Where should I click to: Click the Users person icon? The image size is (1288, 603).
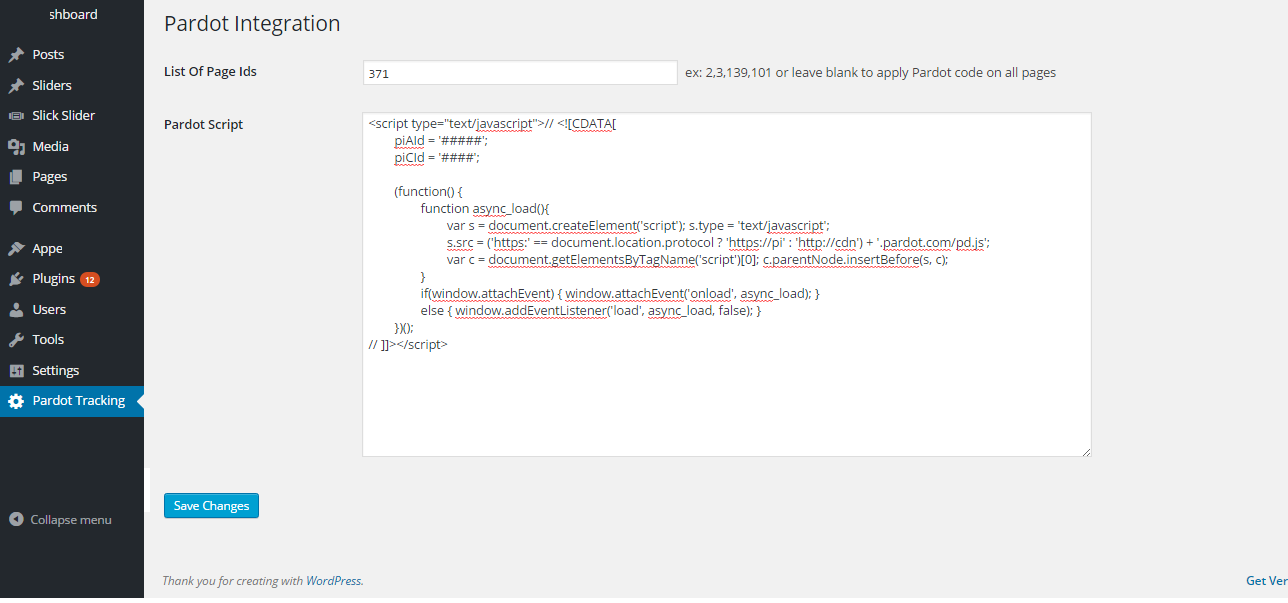[16, 310]
